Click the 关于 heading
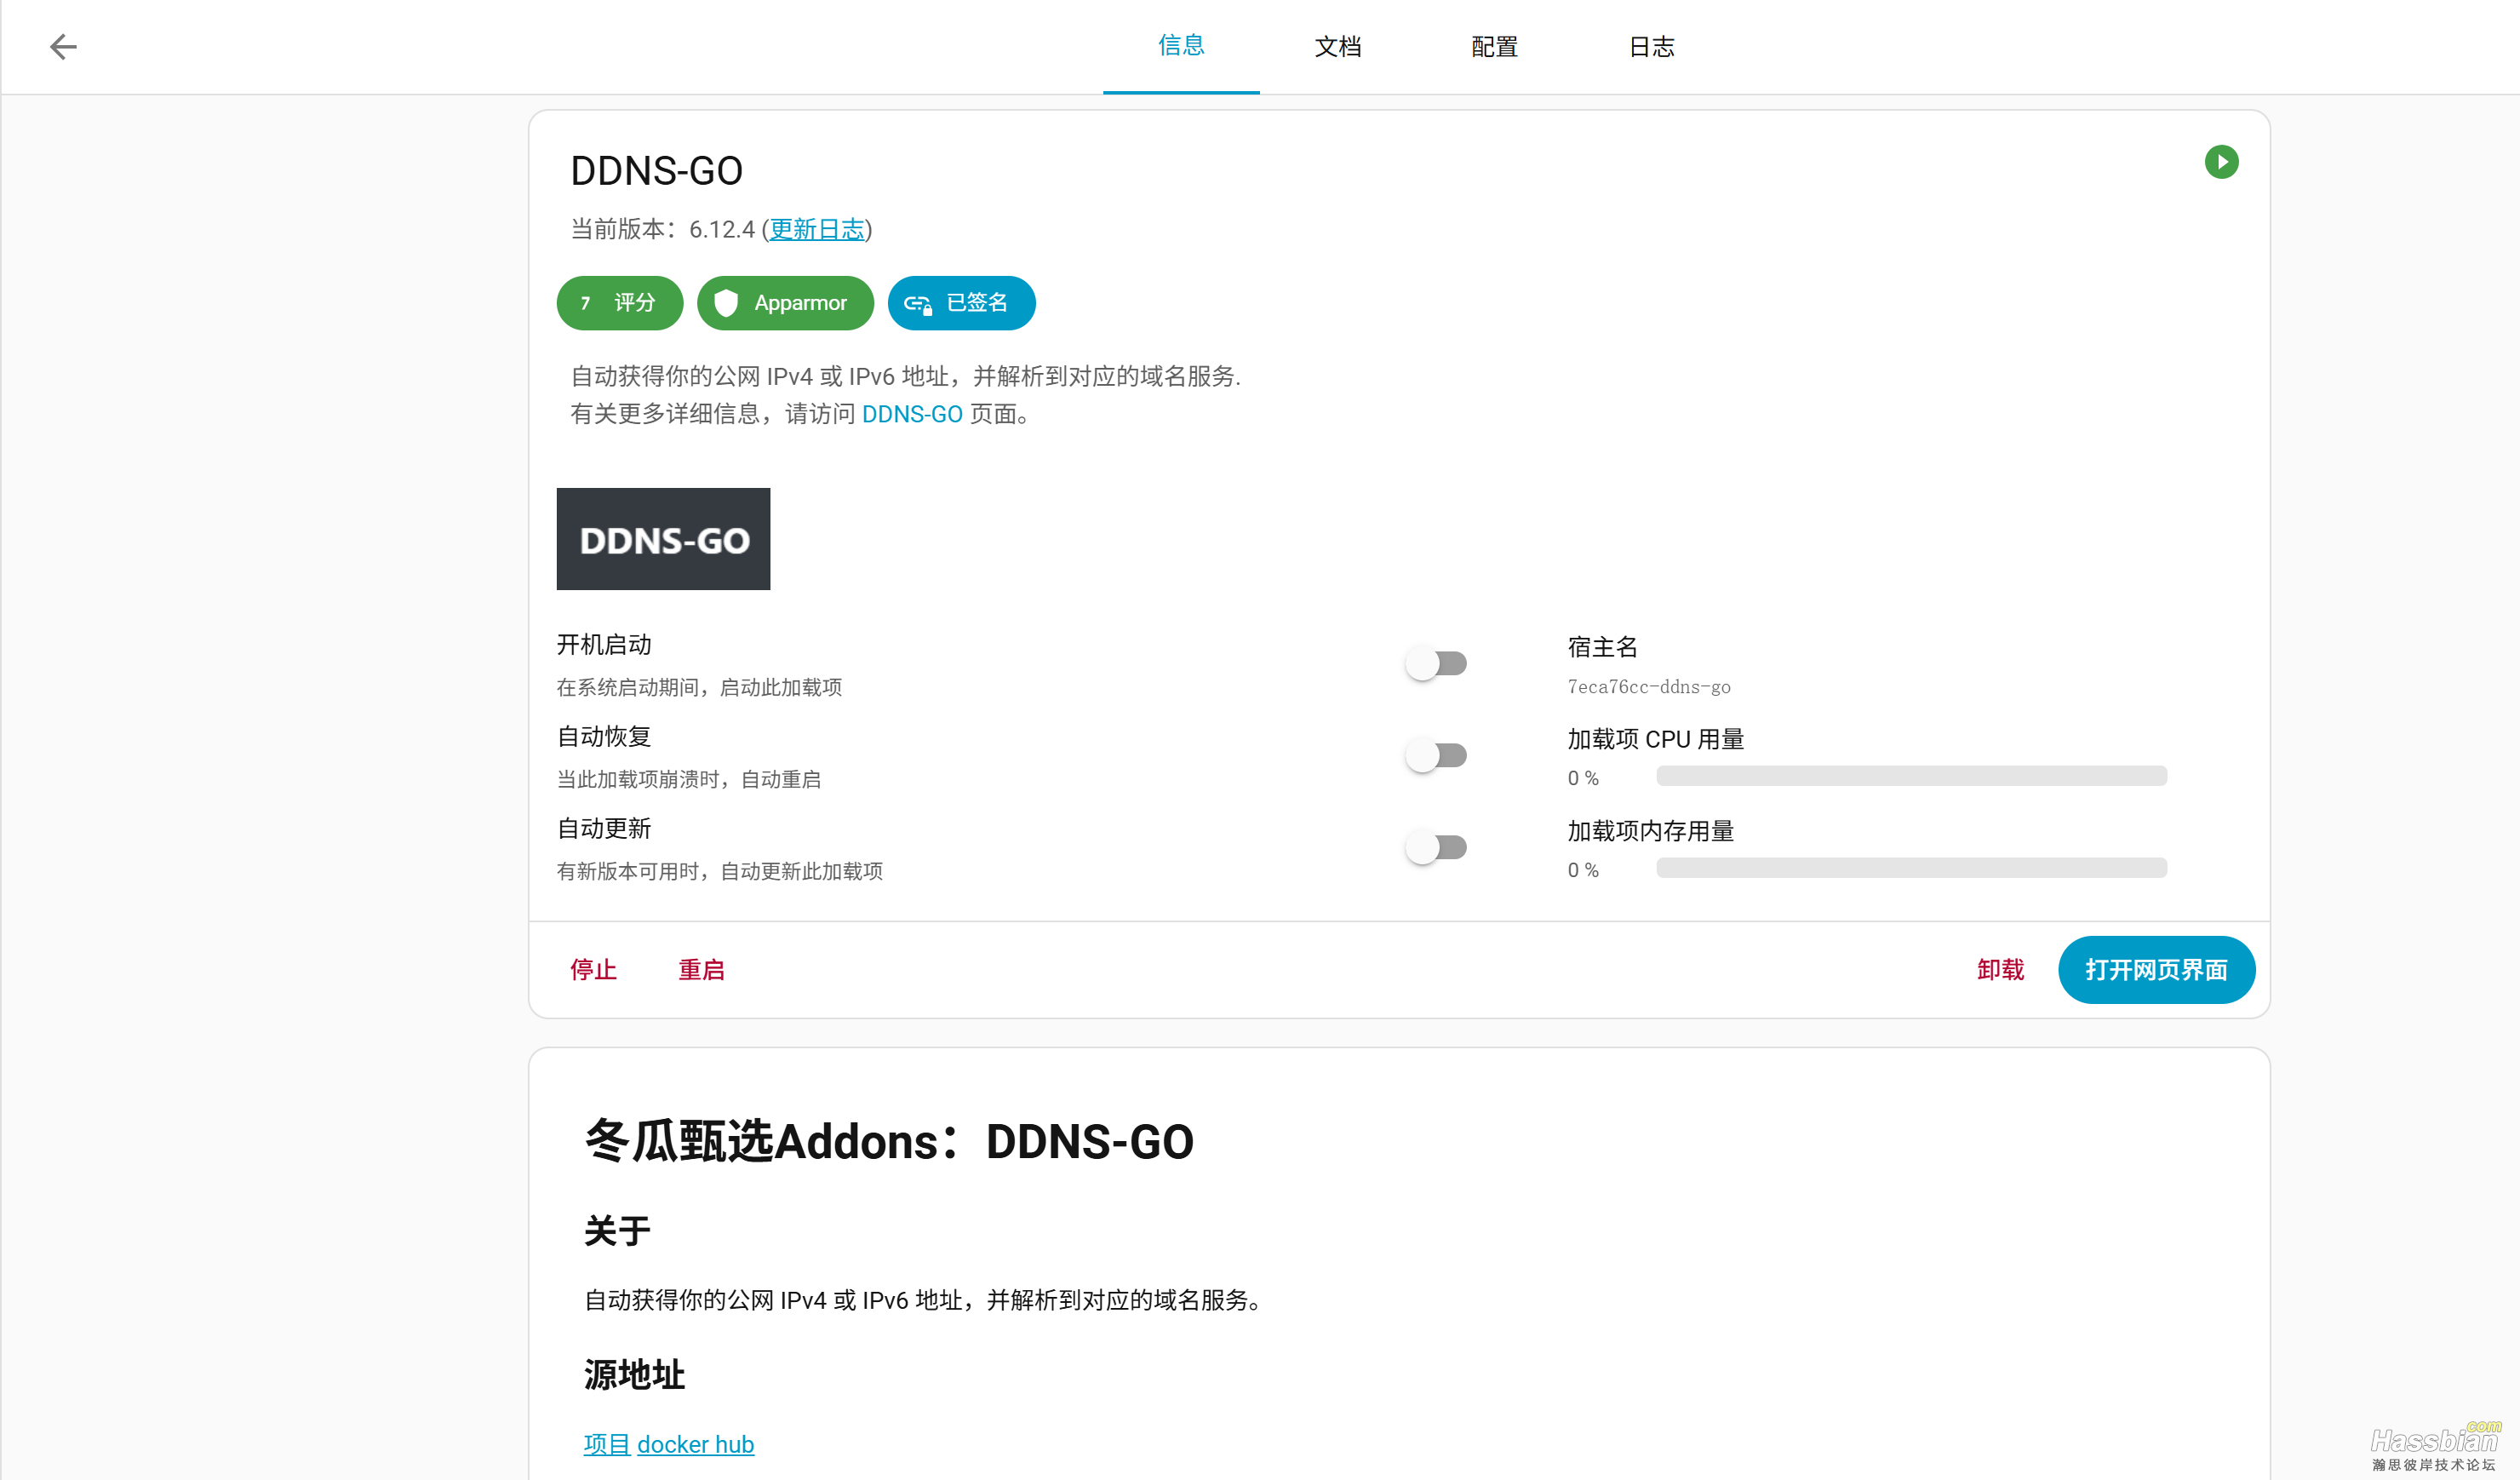Screen dimensions: 2520x1480 pyautogui.click(x=617, y=1231)
